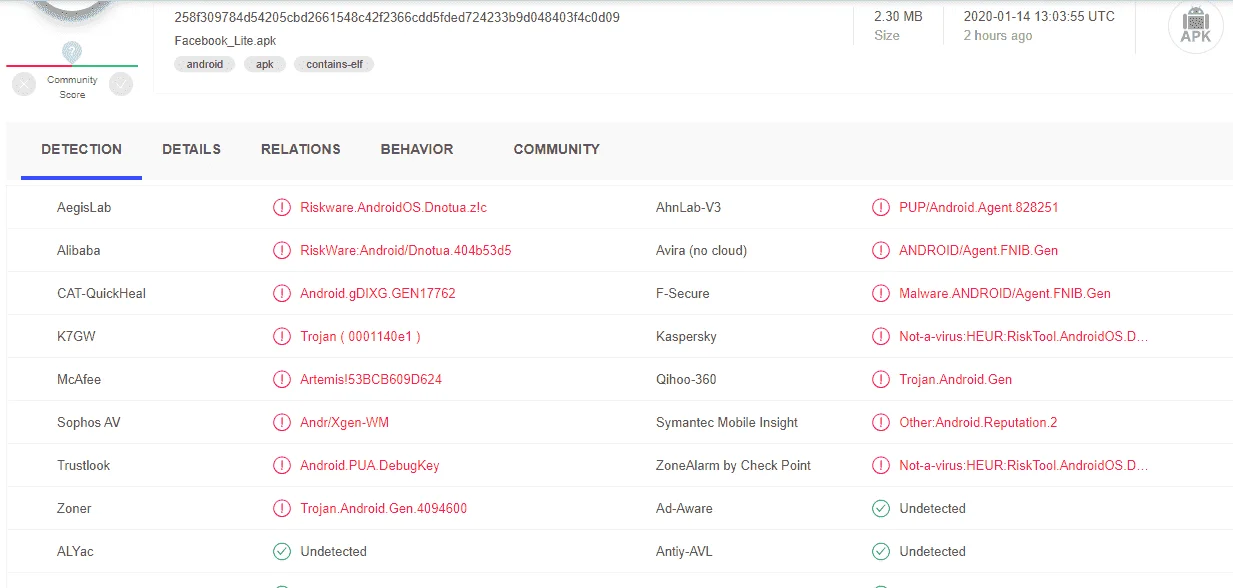Click the android tag
This screenshot has width=1233, height=588.
pos(205,64)
